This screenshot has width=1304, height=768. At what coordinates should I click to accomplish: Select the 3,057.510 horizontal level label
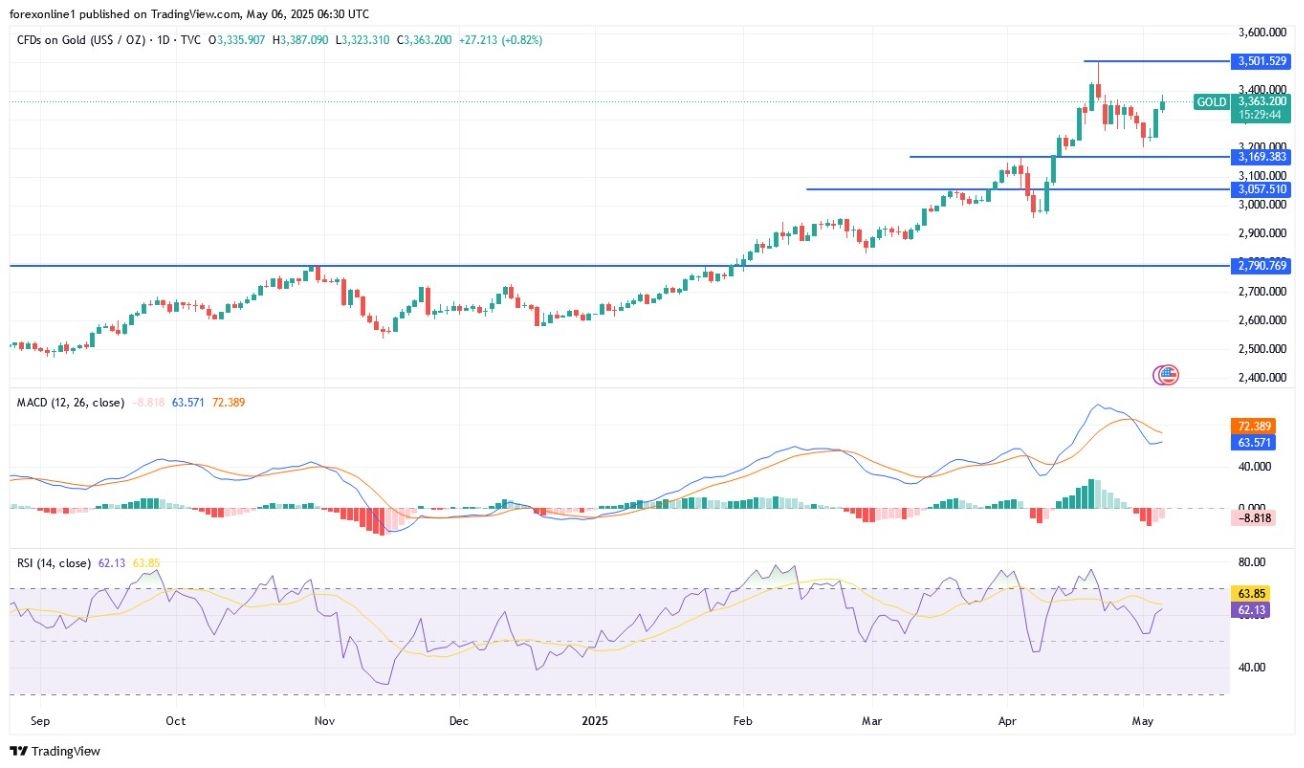pyautogui.click(x=1263, y=189)
